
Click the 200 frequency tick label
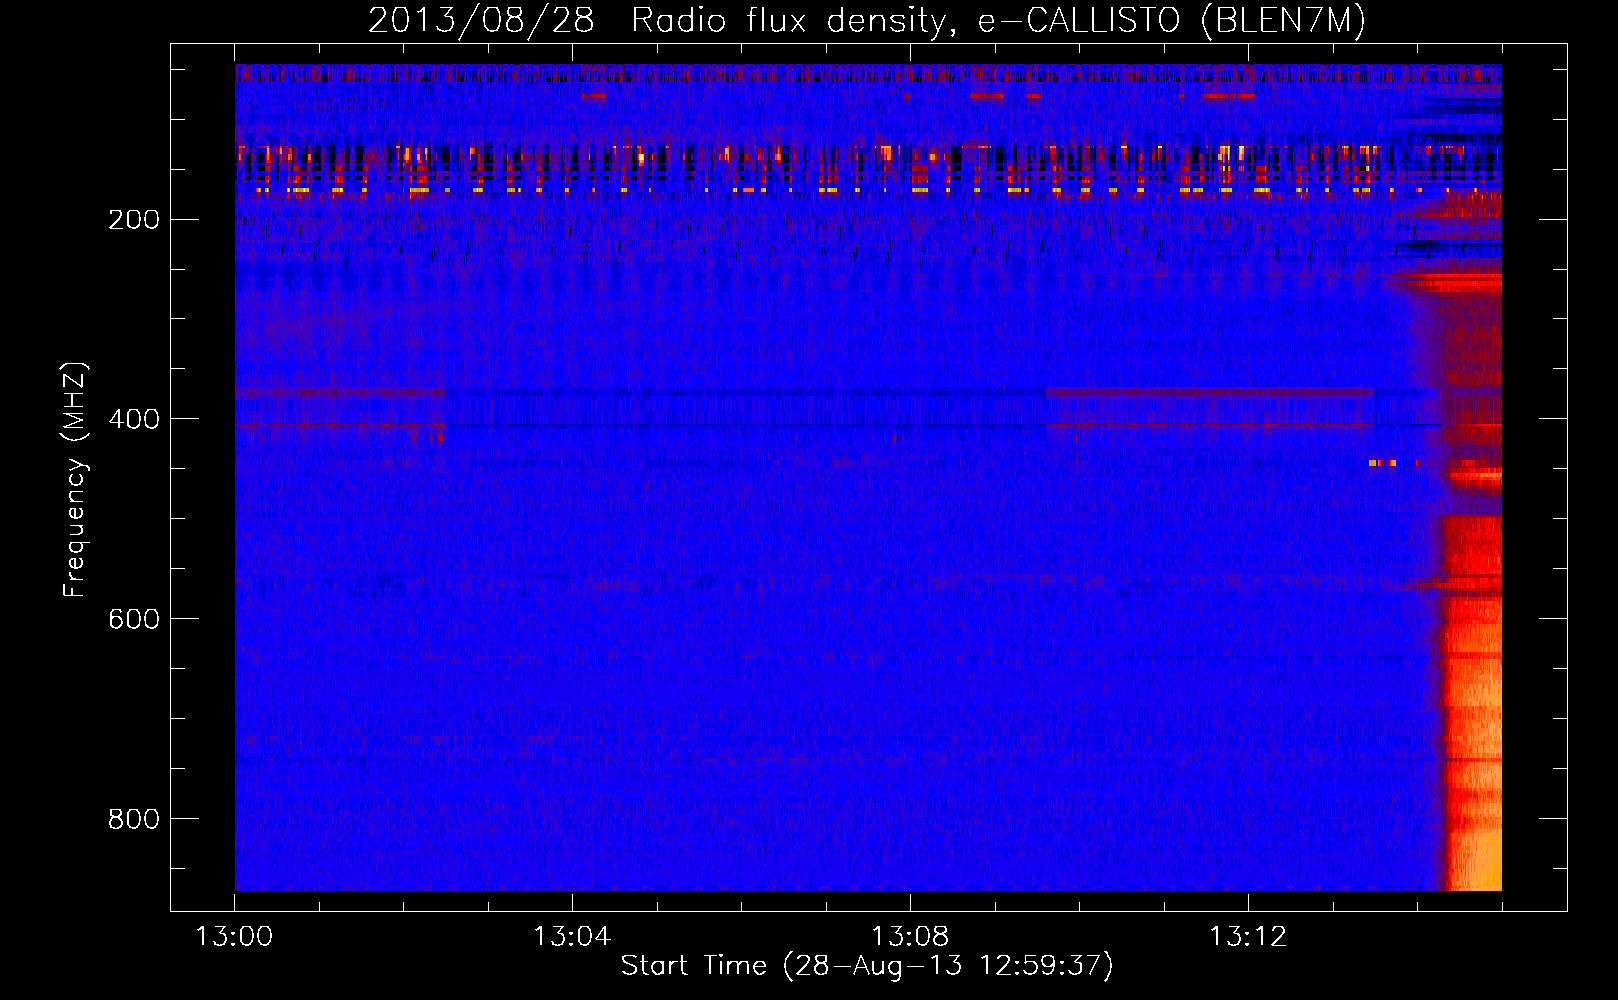coord(134,219)
